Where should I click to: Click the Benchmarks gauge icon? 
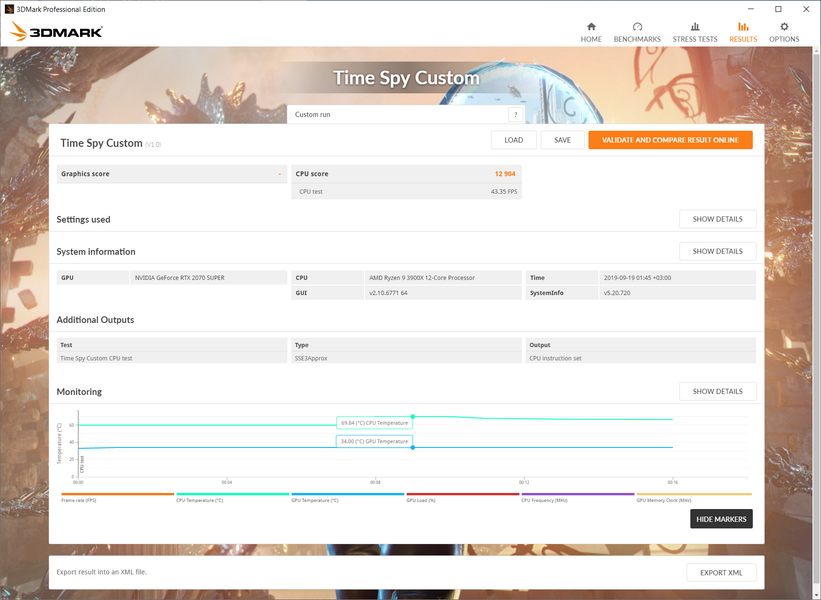(x=637, y=27)
